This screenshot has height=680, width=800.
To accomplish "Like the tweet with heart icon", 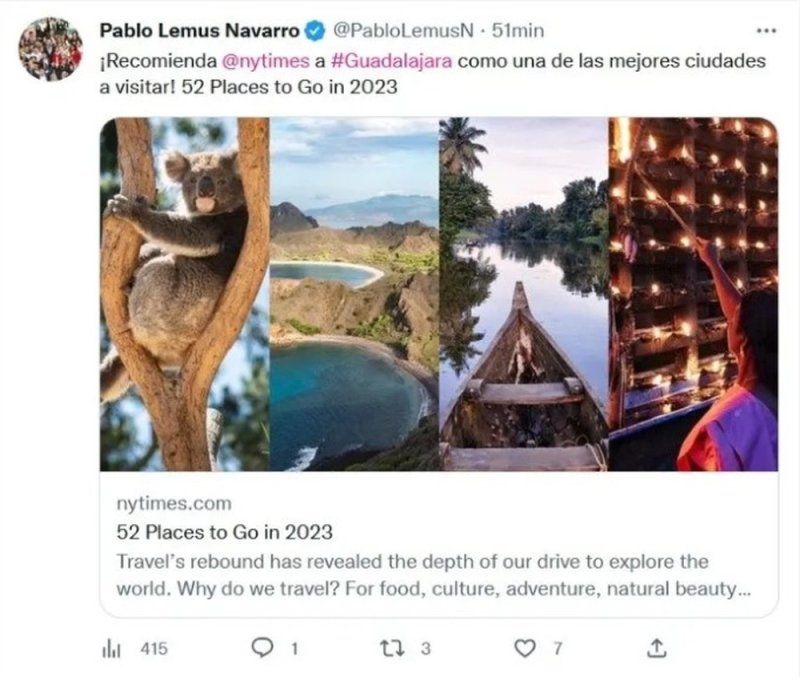I will [525, 649].
